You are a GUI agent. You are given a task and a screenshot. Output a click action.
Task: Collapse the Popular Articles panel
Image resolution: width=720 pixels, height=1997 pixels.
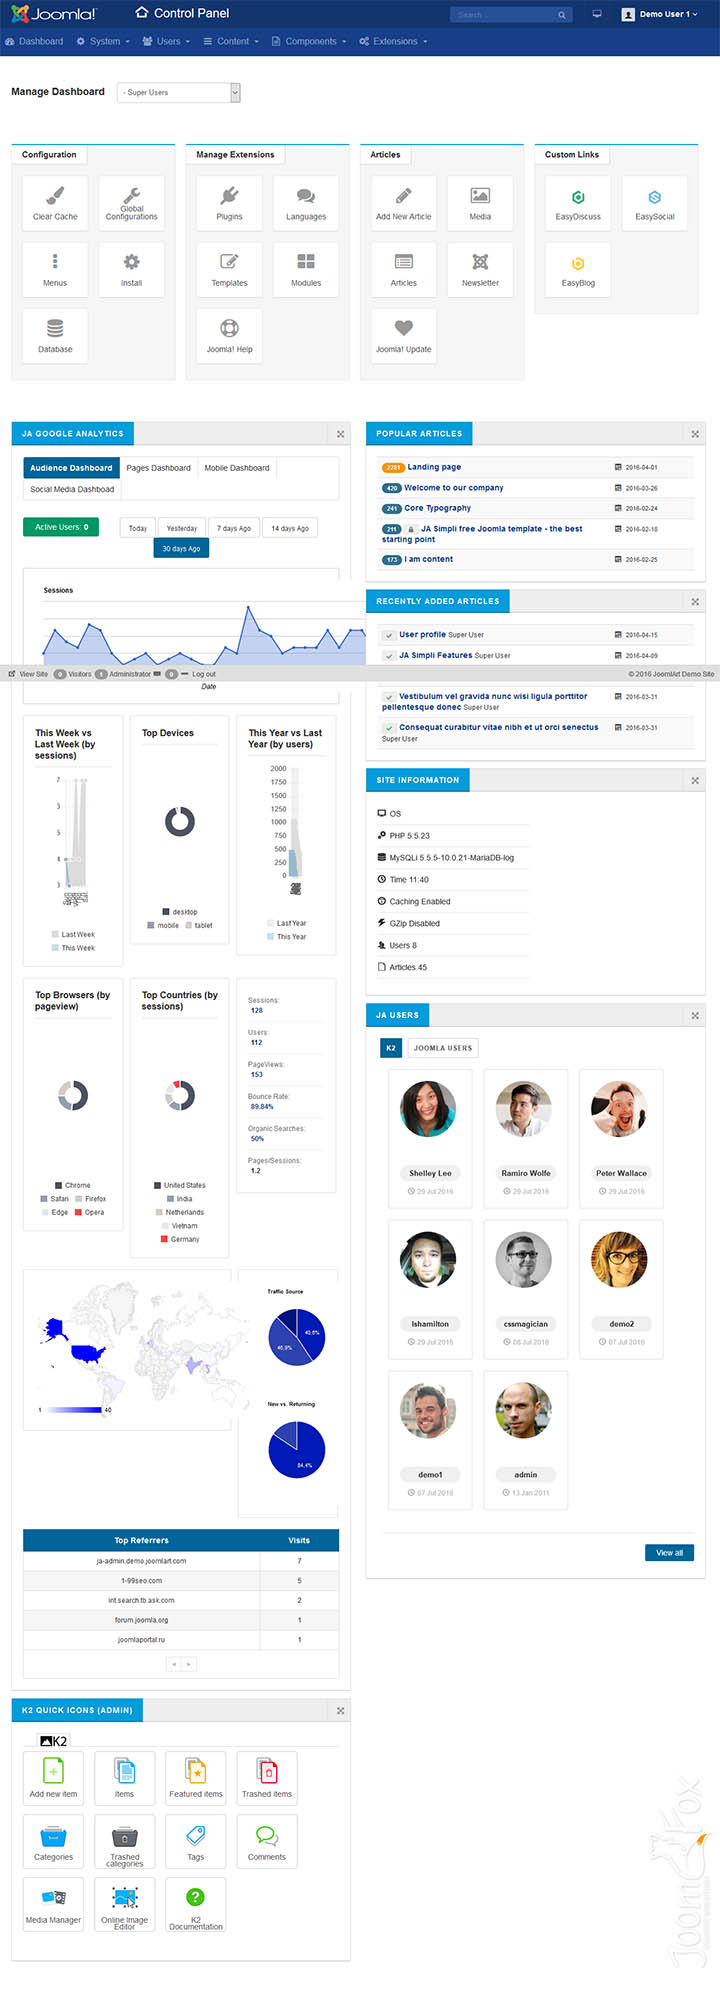[695, 434]
